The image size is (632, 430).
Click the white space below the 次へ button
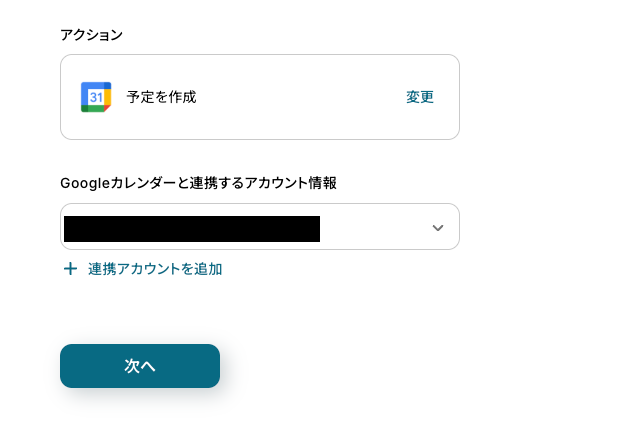point(140,410)
